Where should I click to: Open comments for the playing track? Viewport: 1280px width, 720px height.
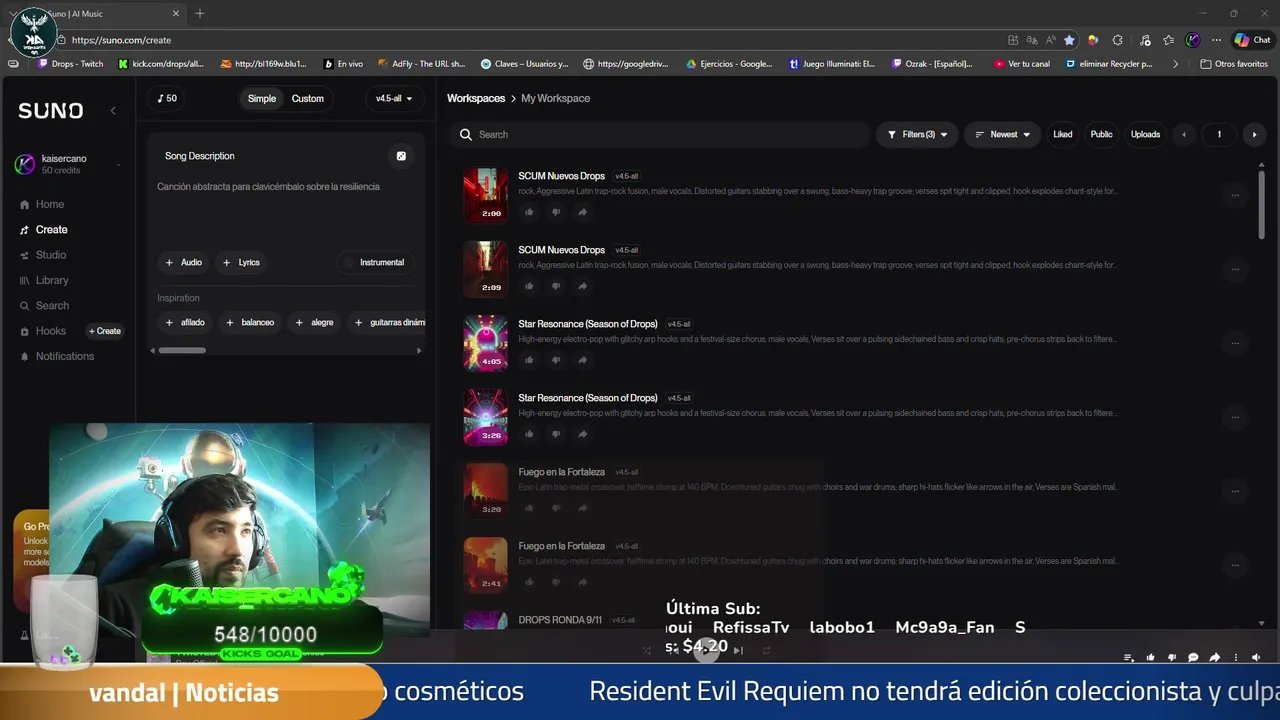coord(1193,658)
